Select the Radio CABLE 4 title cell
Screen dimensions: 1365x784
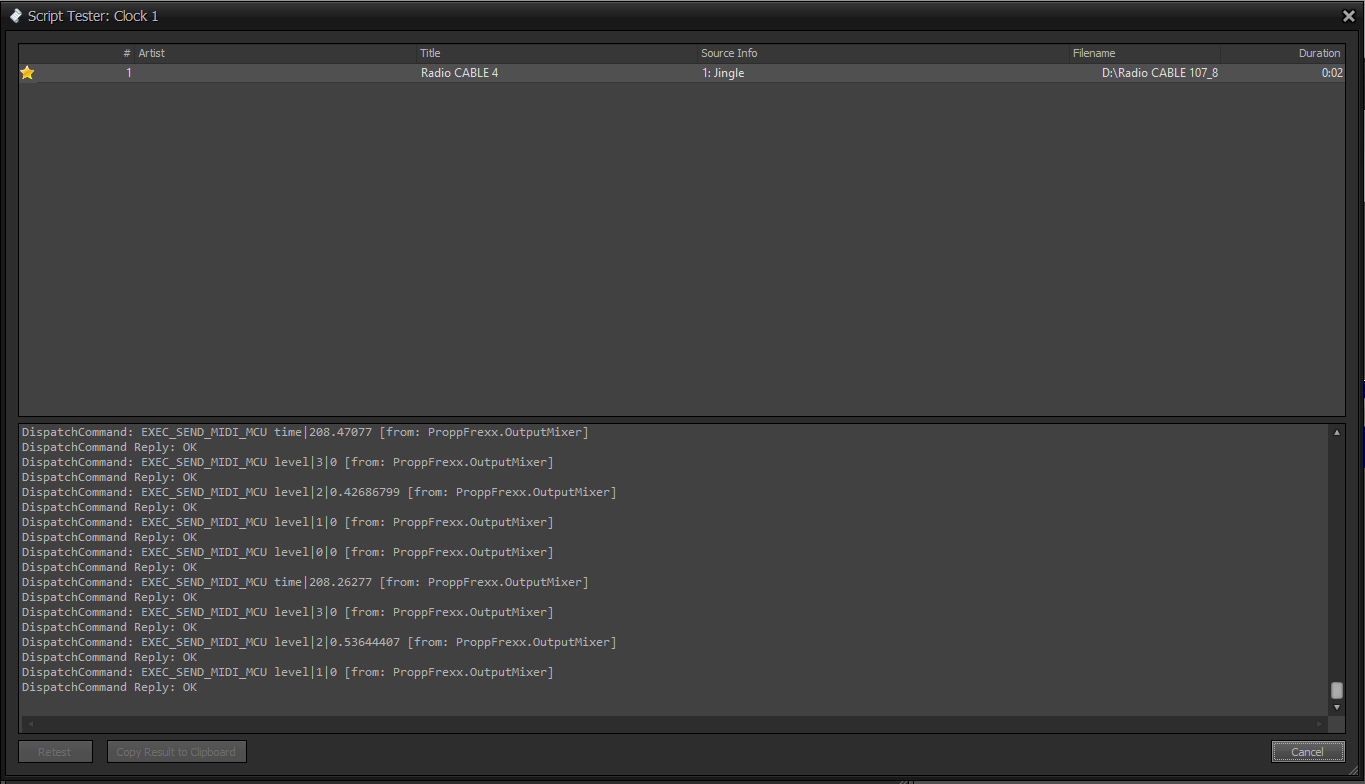point(460,73)
